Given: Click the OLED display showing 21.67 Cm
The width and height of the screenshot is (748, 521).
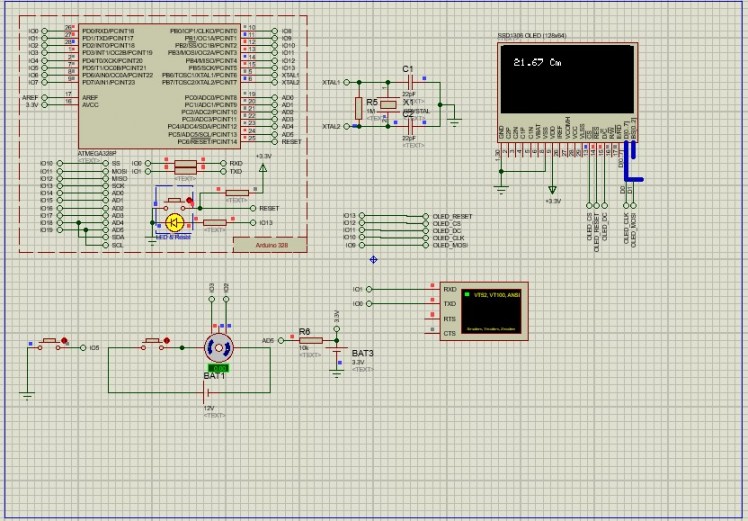Looking at the screenshot, I should (x=568, y=78).
